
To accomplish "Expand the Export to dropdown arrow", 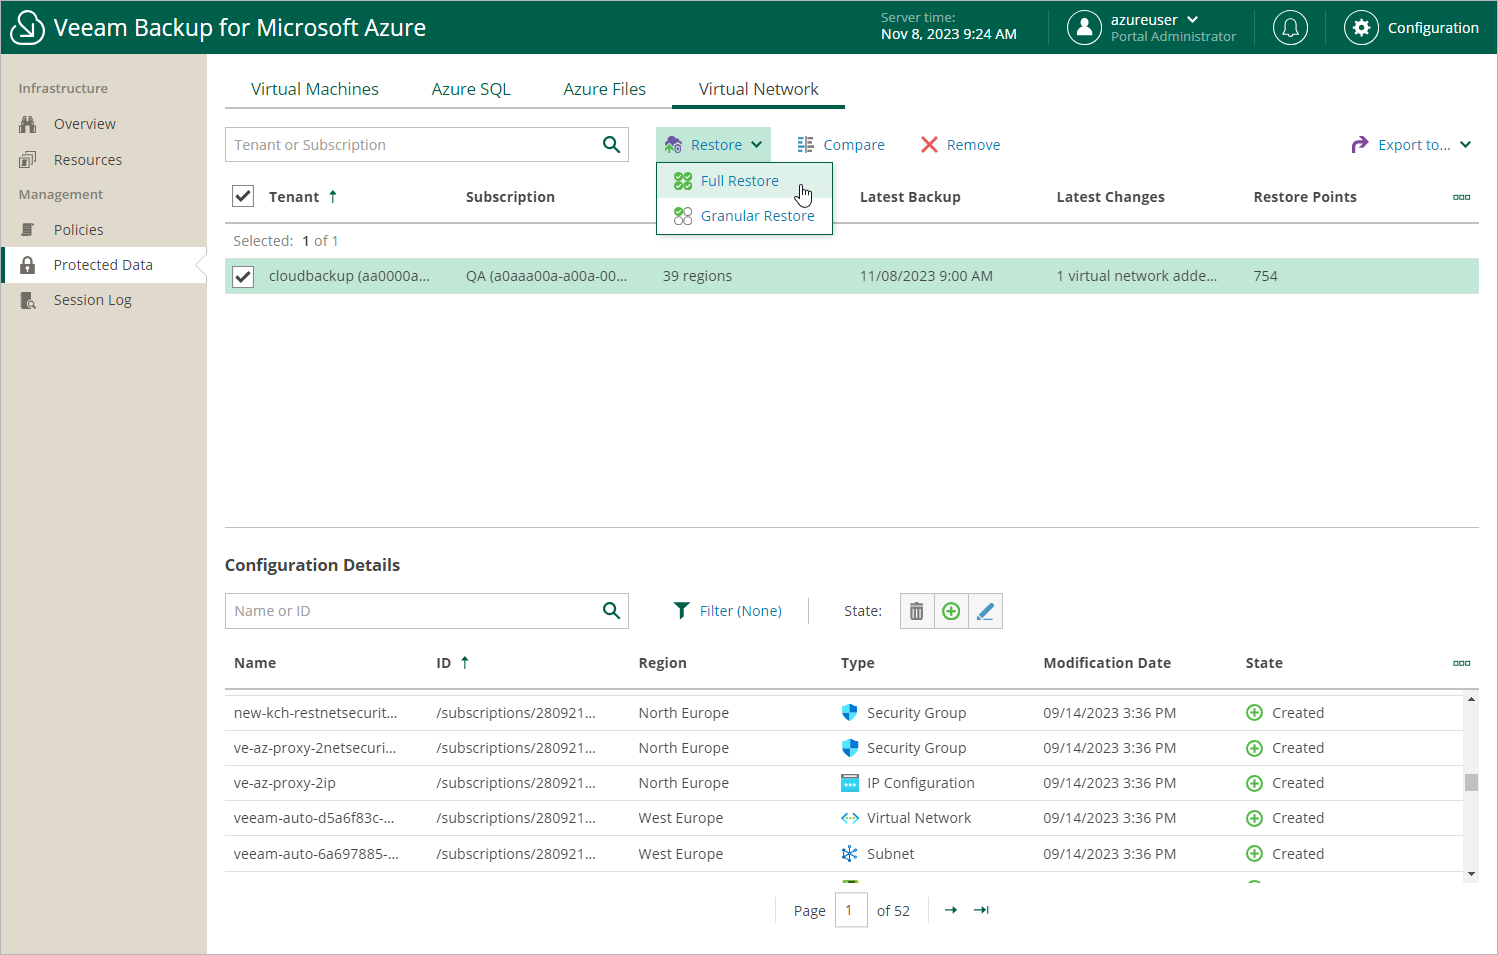I will click(x=1465, y=145).
